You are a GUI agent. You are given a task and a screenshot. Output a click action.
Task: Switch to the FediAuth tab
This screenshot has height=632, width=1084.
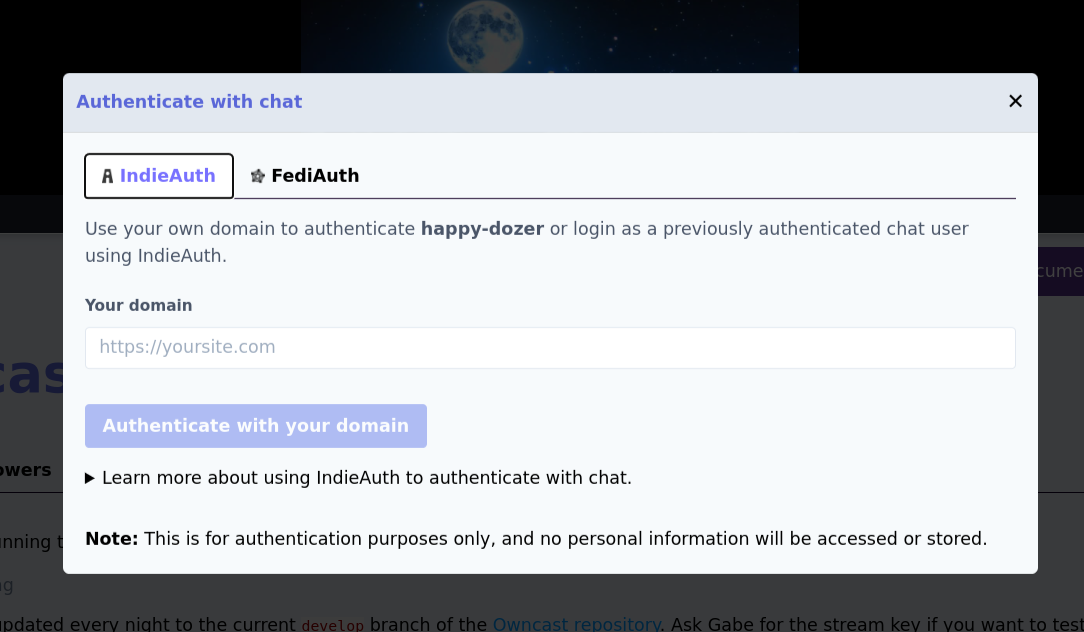pos(304,176)
